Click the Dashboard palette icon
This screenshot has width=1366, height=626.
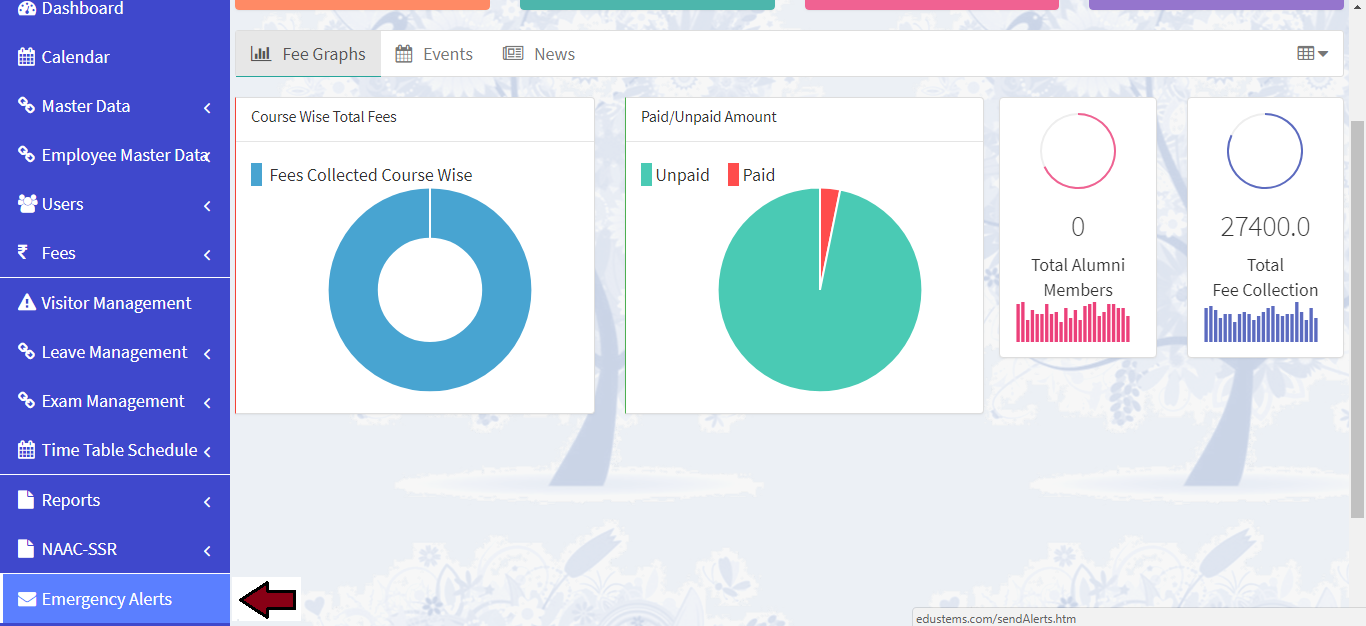[26, 9]
